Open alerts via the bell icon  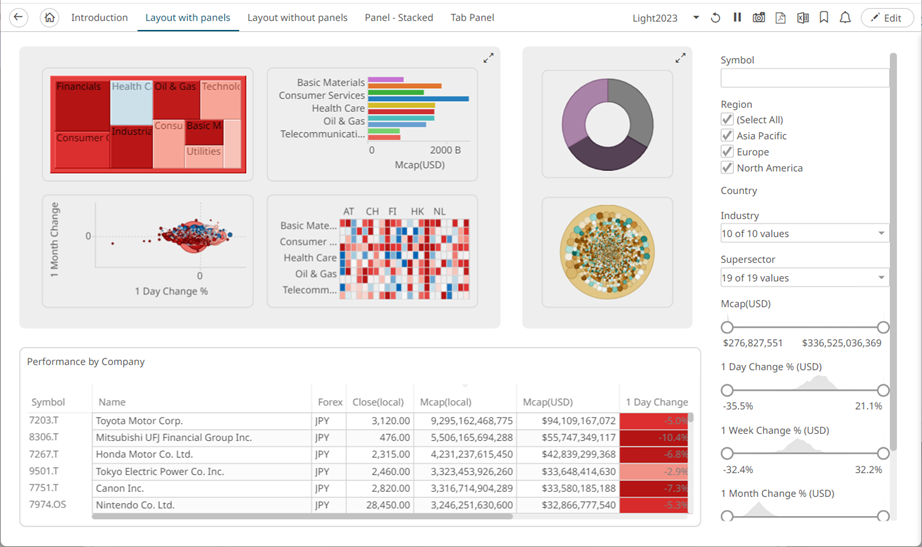click(x=845, y=18)
